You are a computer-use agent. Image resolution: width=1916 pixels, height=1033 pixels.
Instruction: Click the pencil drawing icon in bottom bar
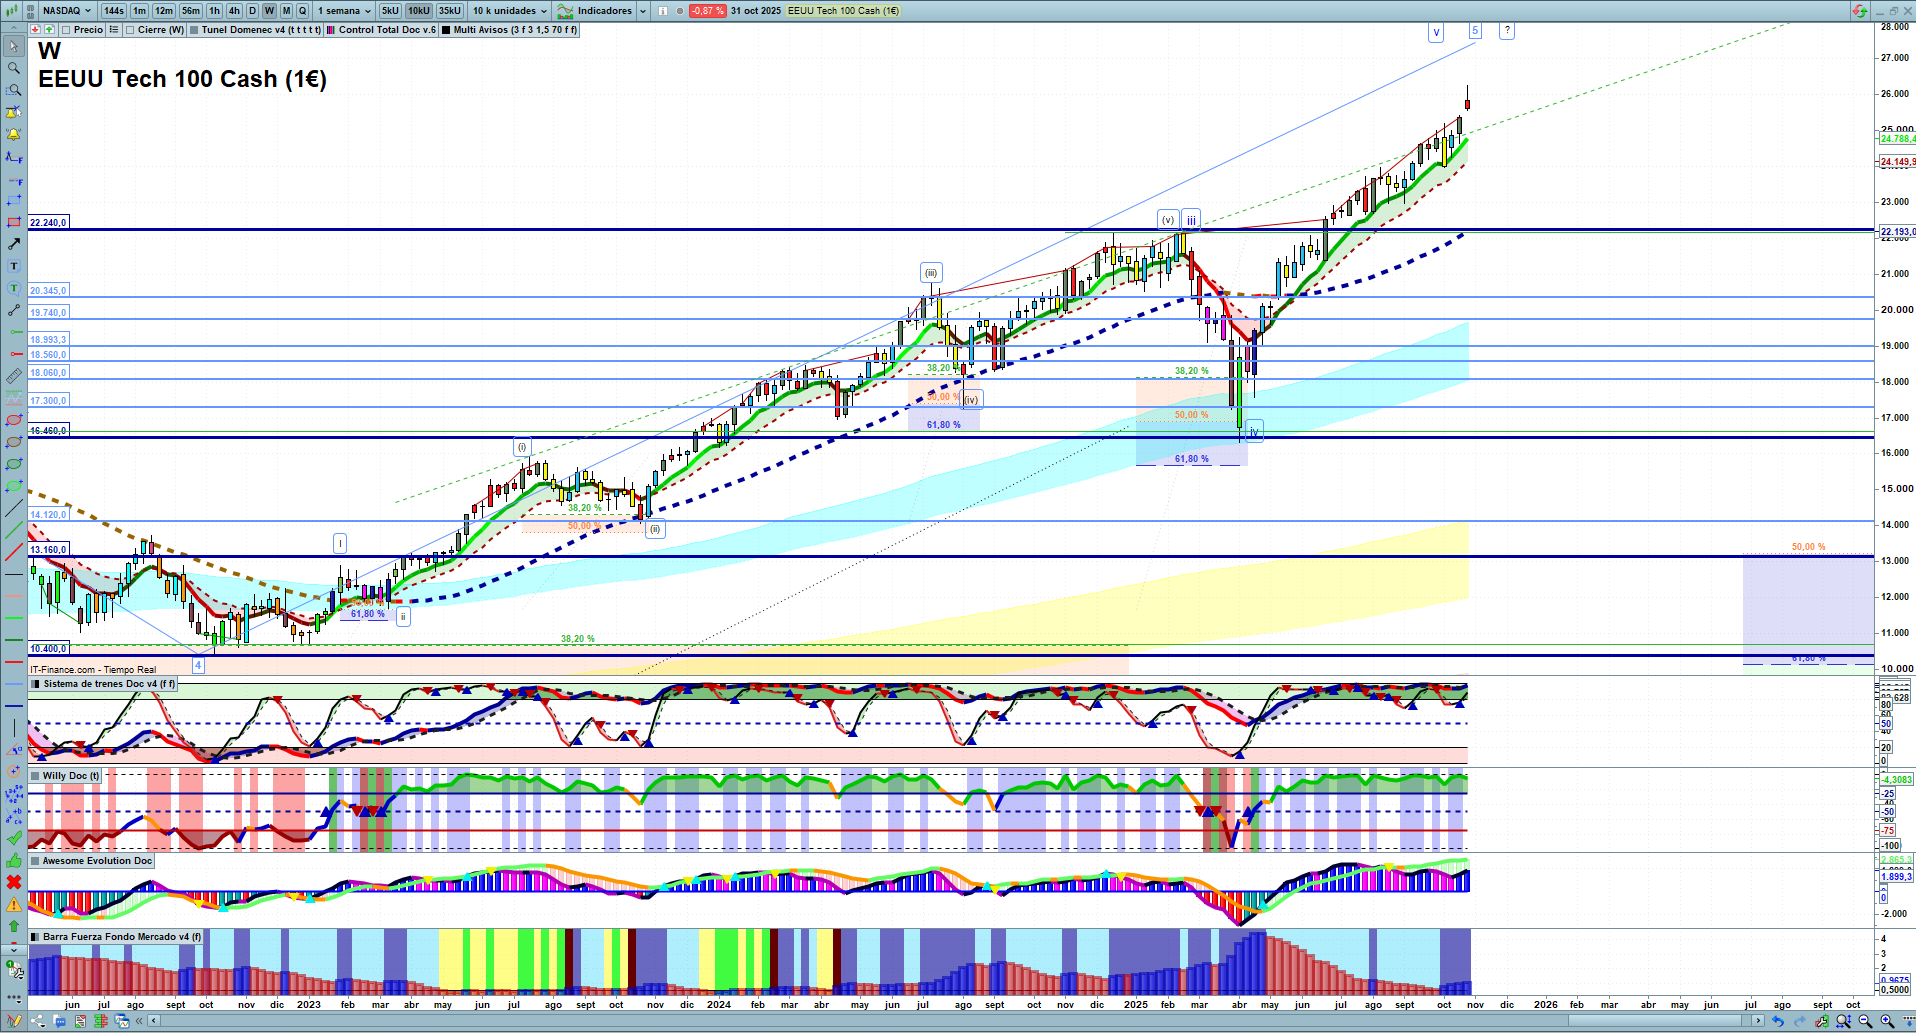pyautogui.click(x=14, y=1021)
